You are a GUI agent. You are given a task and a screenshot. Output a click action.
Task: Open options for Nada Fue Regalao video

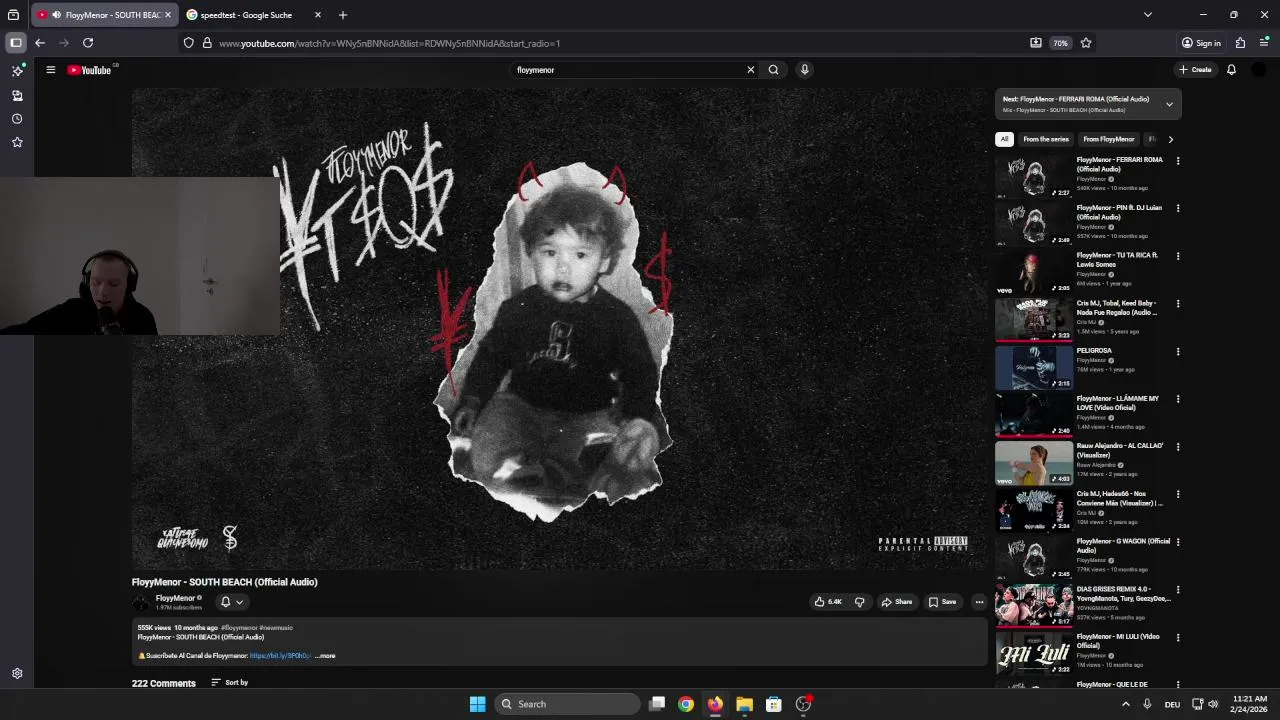[x=1178, y=304]
